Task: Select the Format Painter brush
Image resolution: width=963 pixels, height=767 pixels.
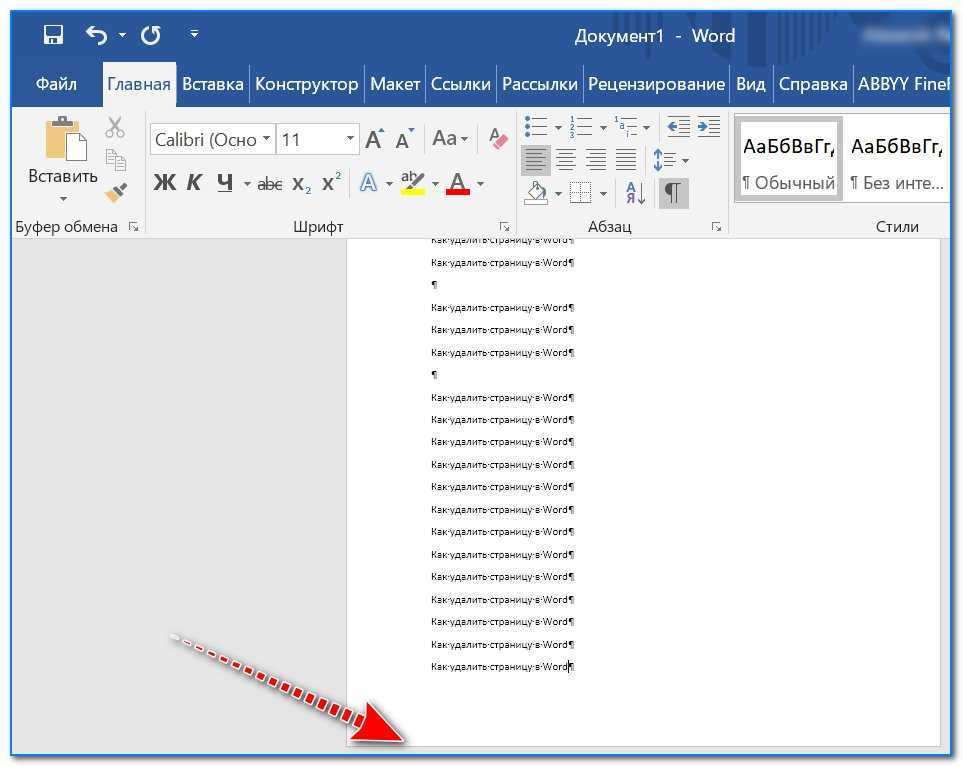Action: (x=115, y=192)
